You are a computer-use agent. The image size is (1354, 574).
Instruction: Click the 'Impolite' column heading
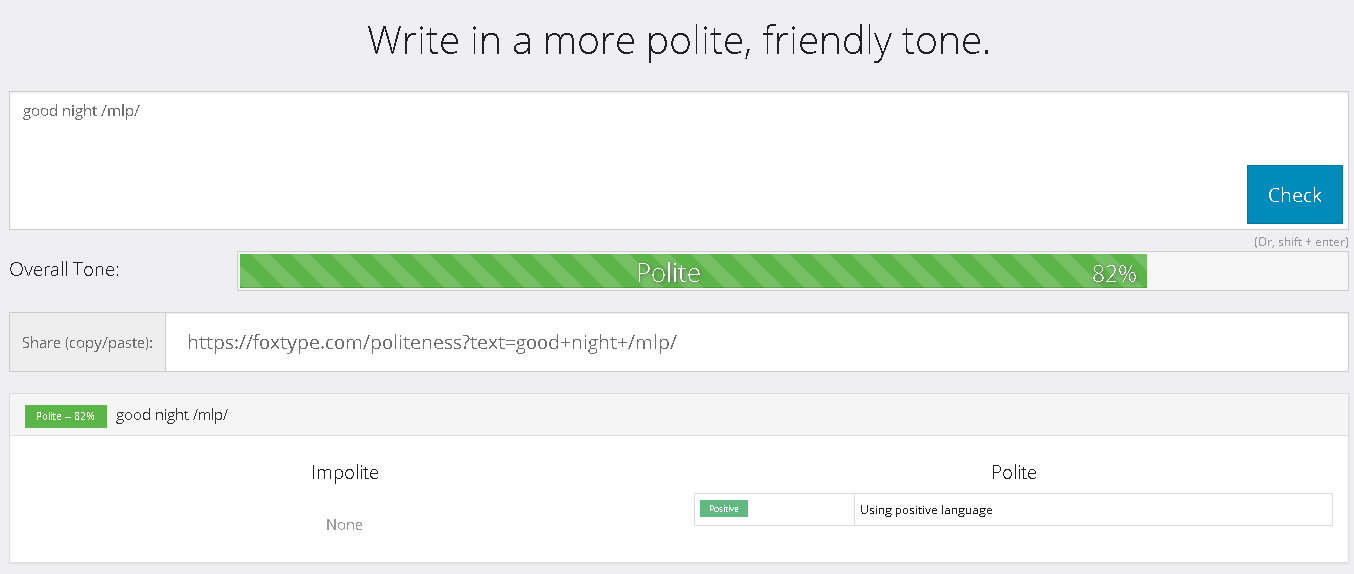[344, 472]
